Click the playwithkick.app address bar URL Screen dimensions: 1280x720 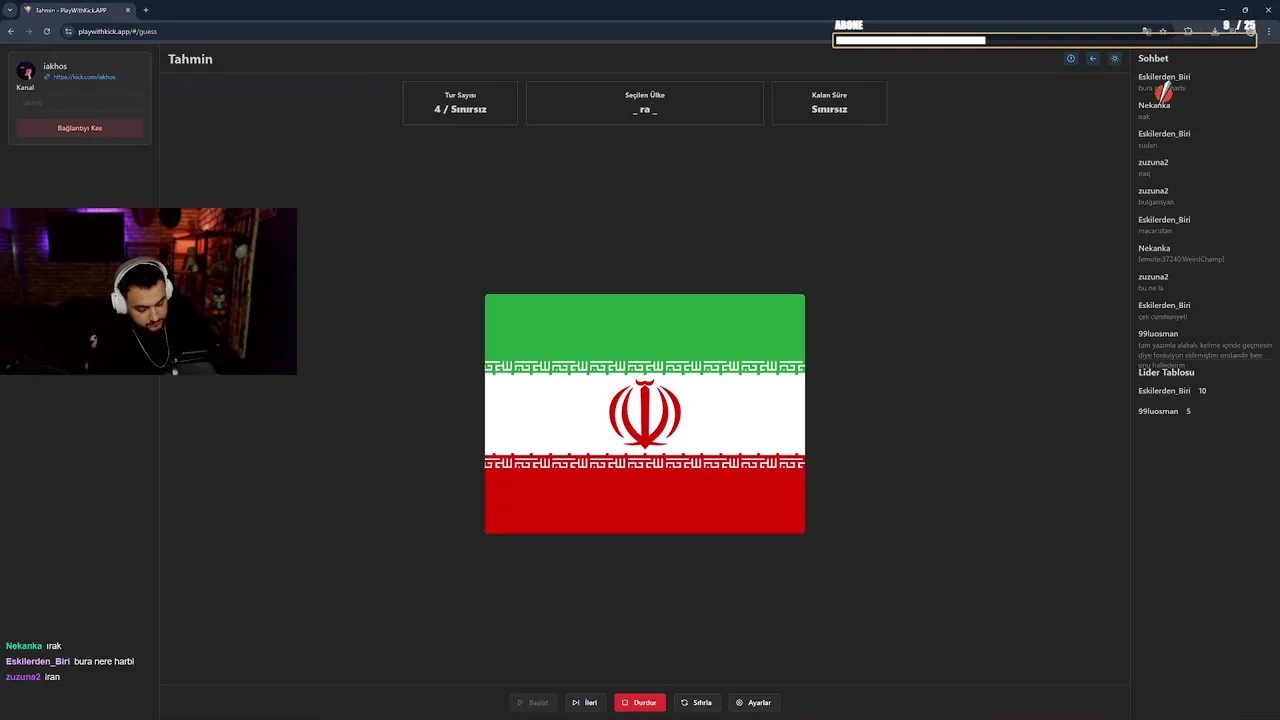click(x=118, y=31)
